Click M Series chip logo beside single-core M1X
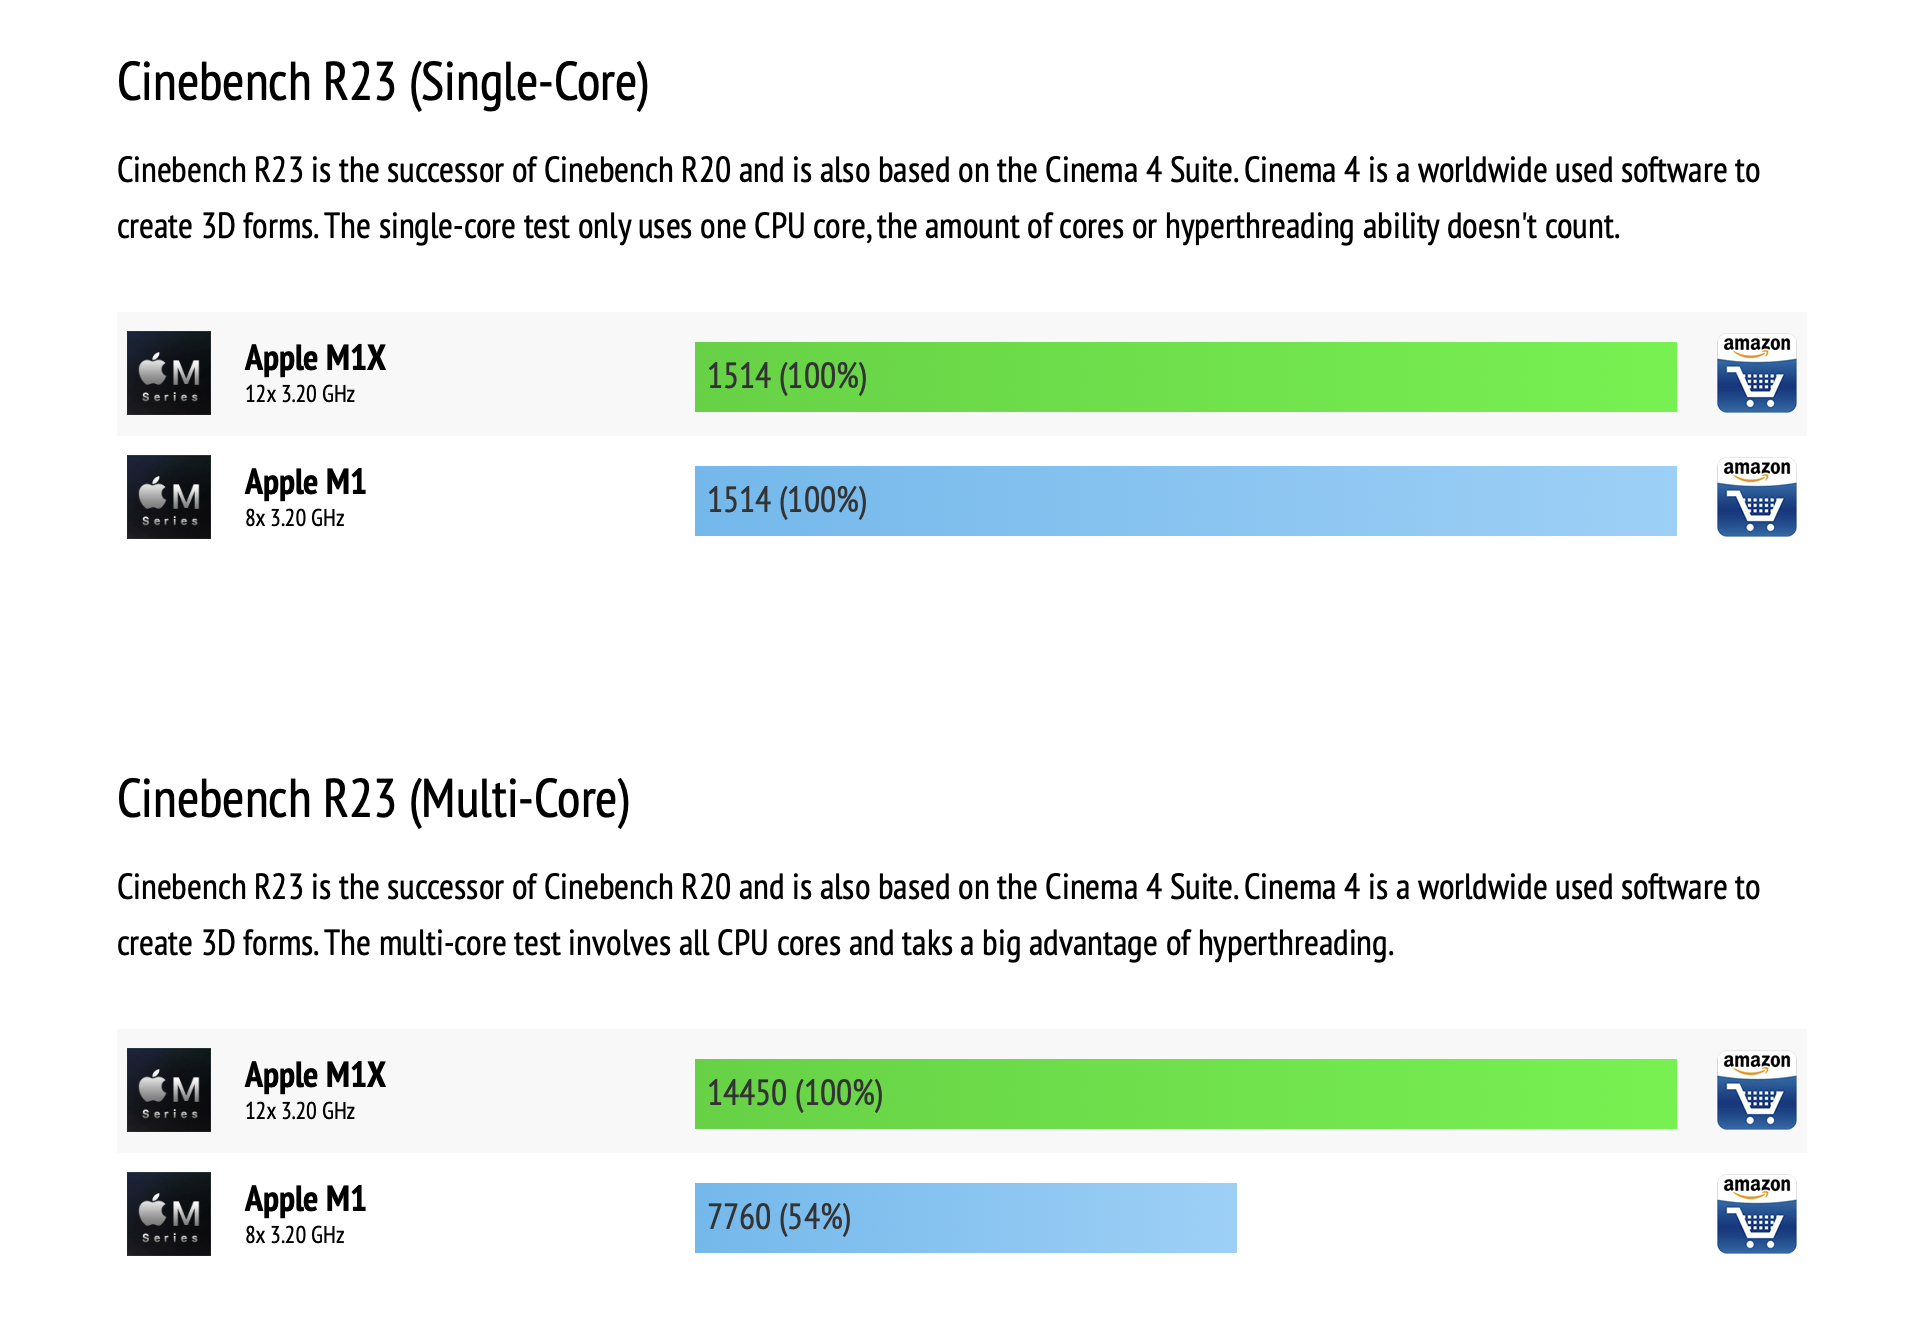The image size is (1922, 1336). pyautogui.click(x=169, y=373)
